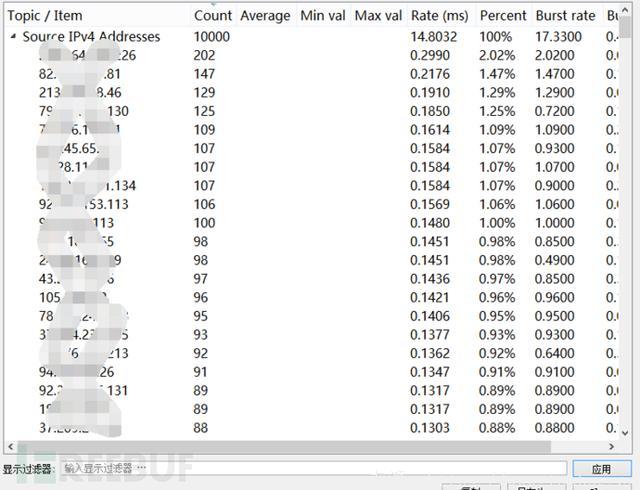Select the percent cell 1.25%
Viewport: 640px width, 490px height.
pyautogui.click(x=497, y=111)
